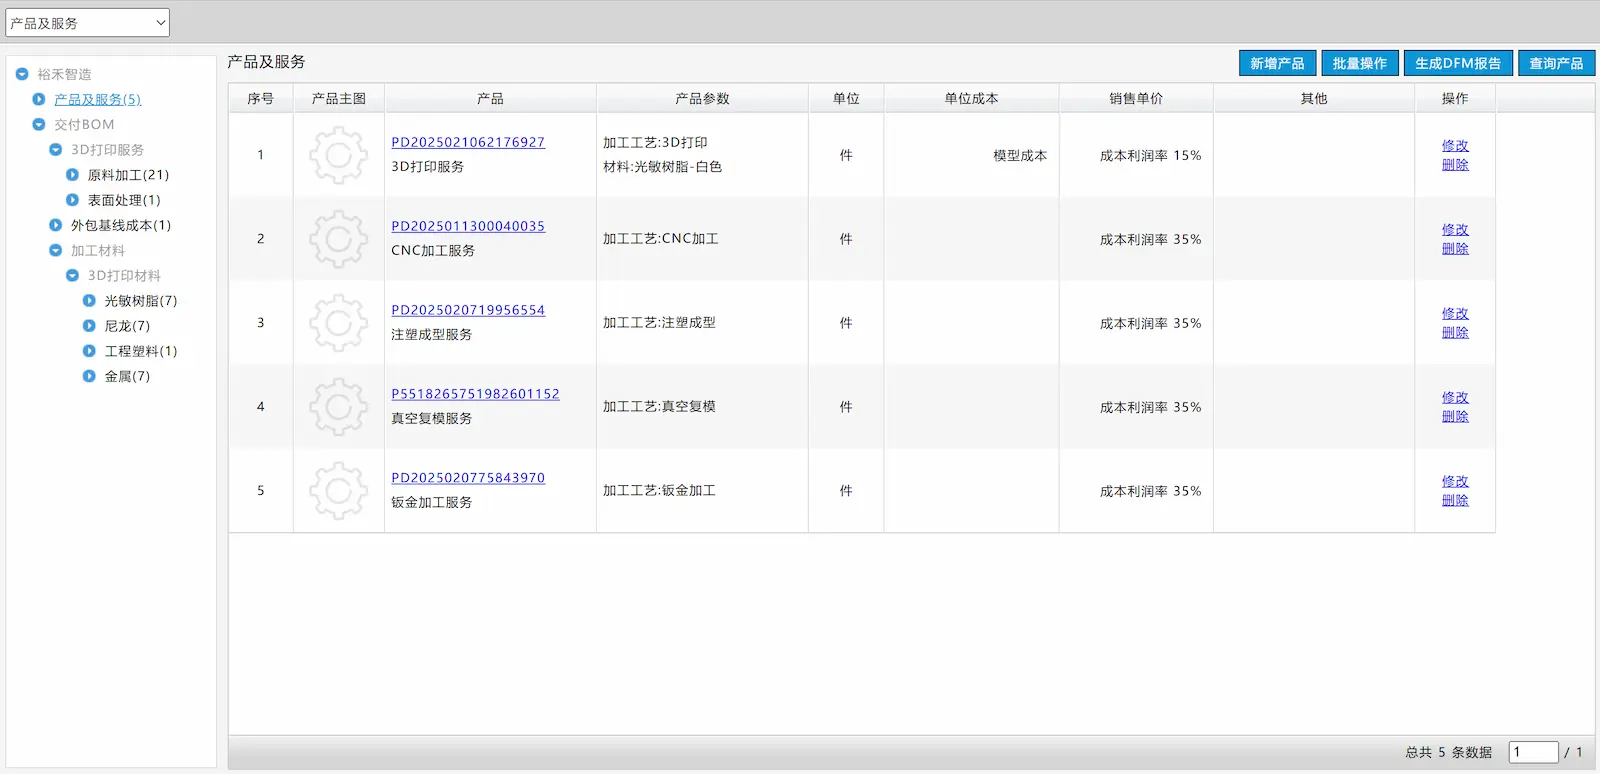Click the gear thumbnail for 3D打印服务

(338, 155)
